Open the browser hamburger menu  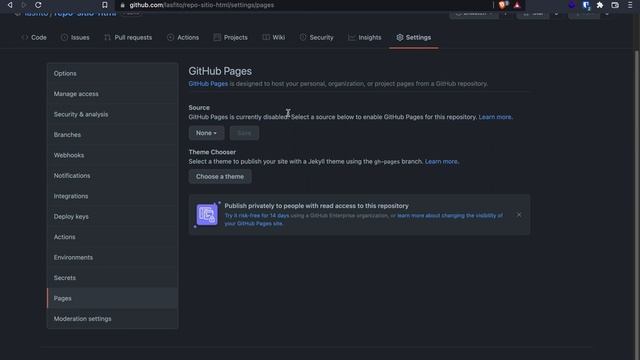[630, 5]
